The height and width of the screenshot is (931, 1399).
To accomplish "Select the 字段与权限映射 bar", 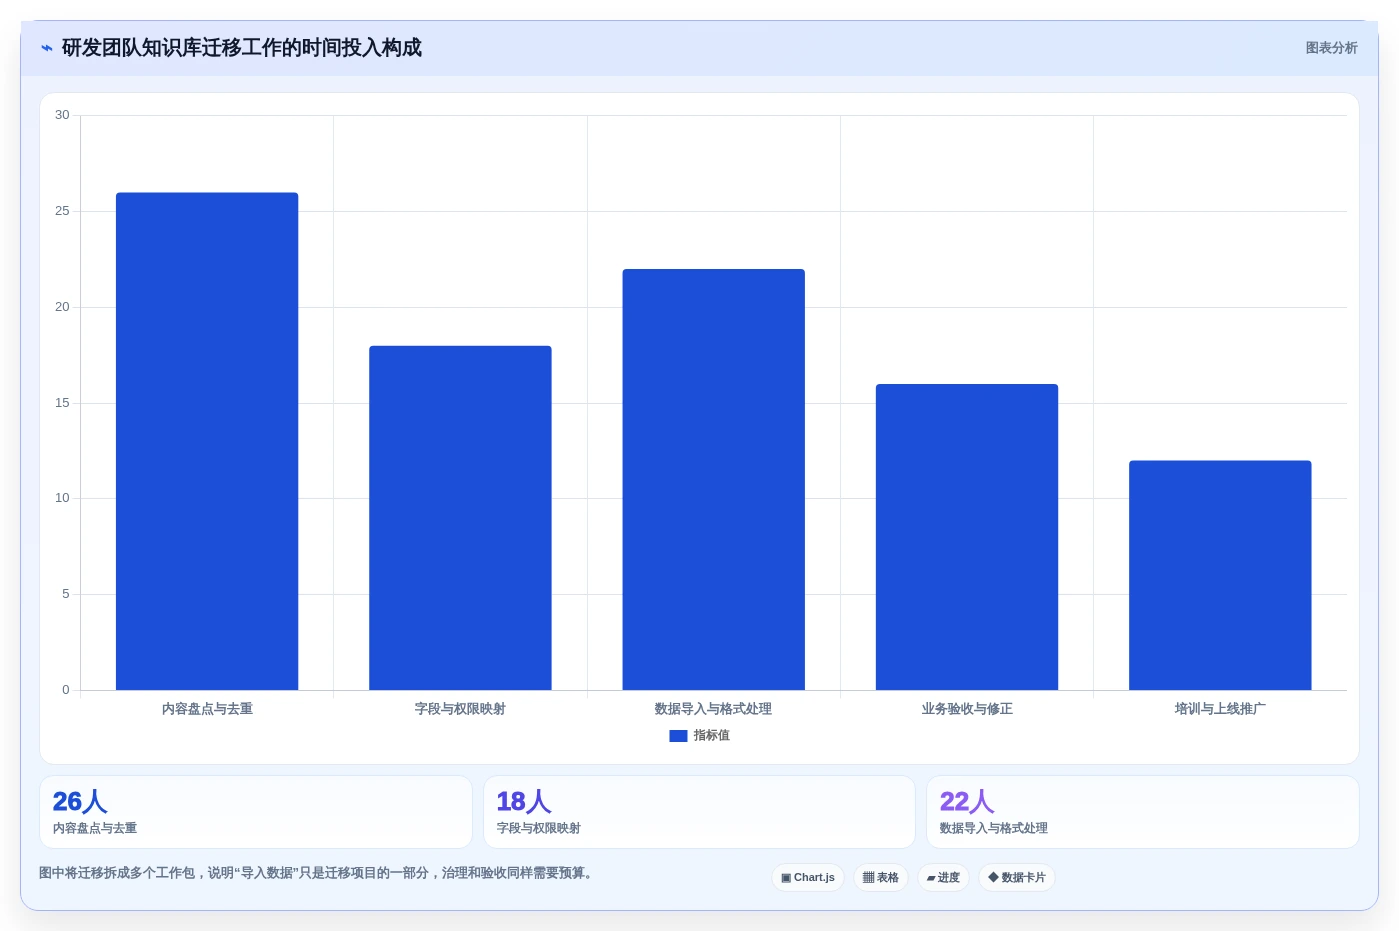I will pyautogui.click(x=460, y=518).
